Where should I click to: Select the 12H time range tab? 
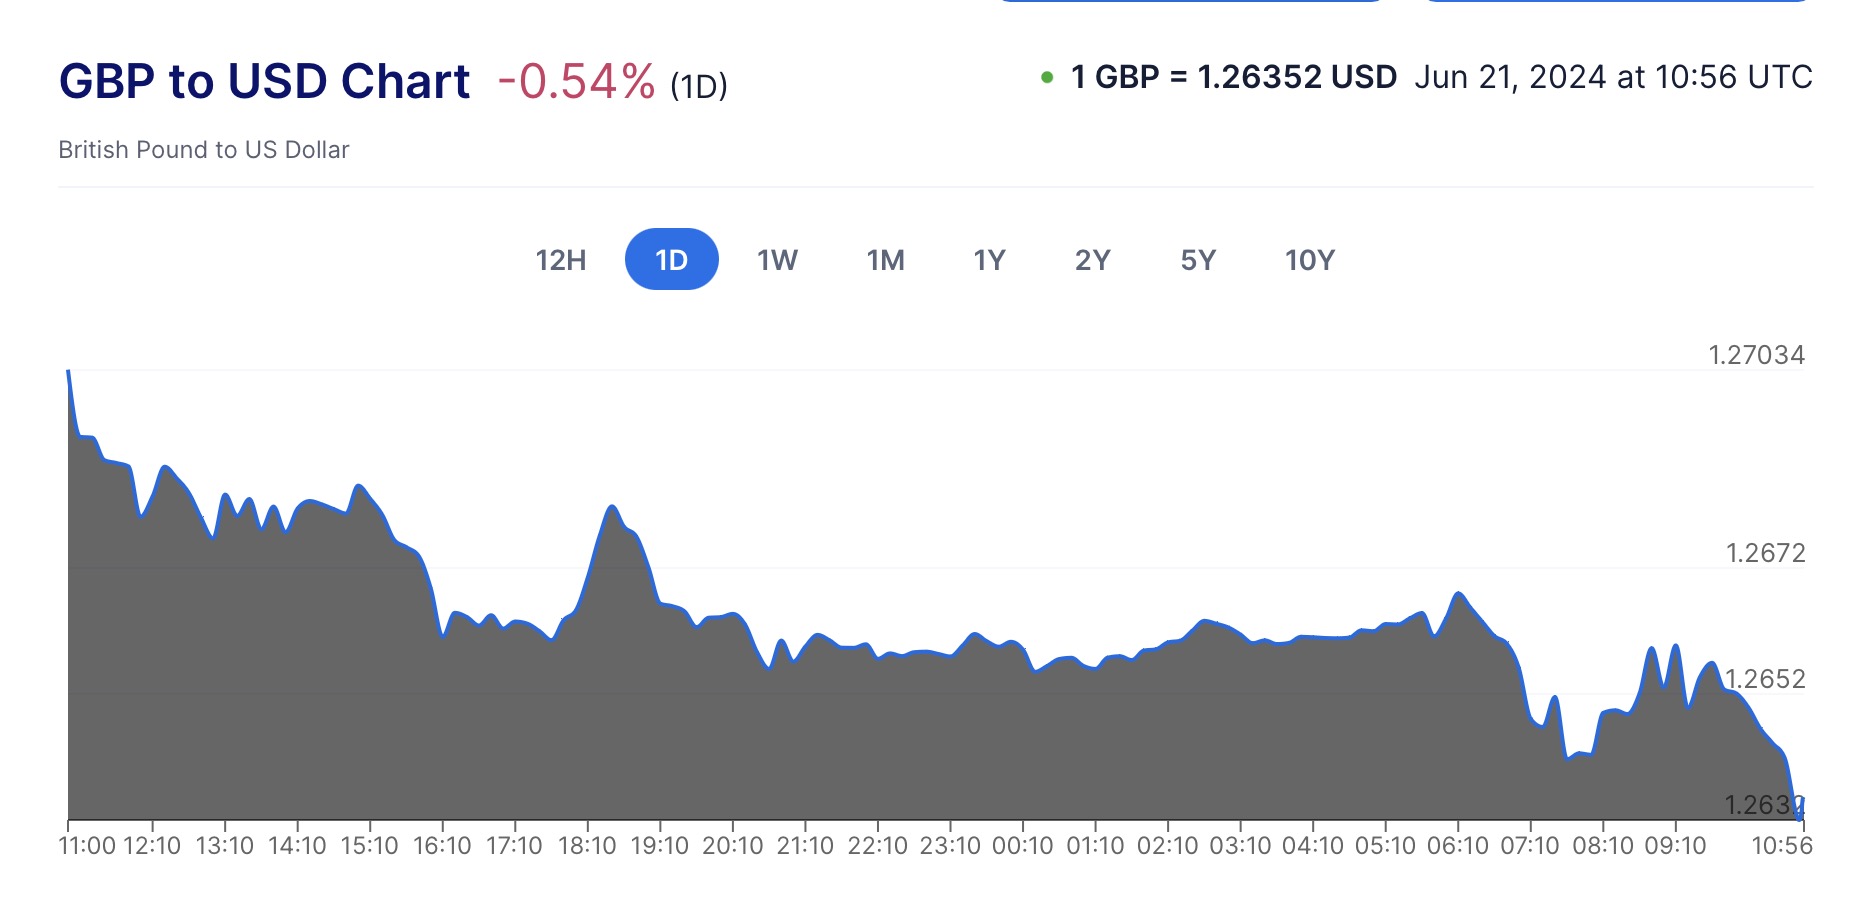coord(560,260)
